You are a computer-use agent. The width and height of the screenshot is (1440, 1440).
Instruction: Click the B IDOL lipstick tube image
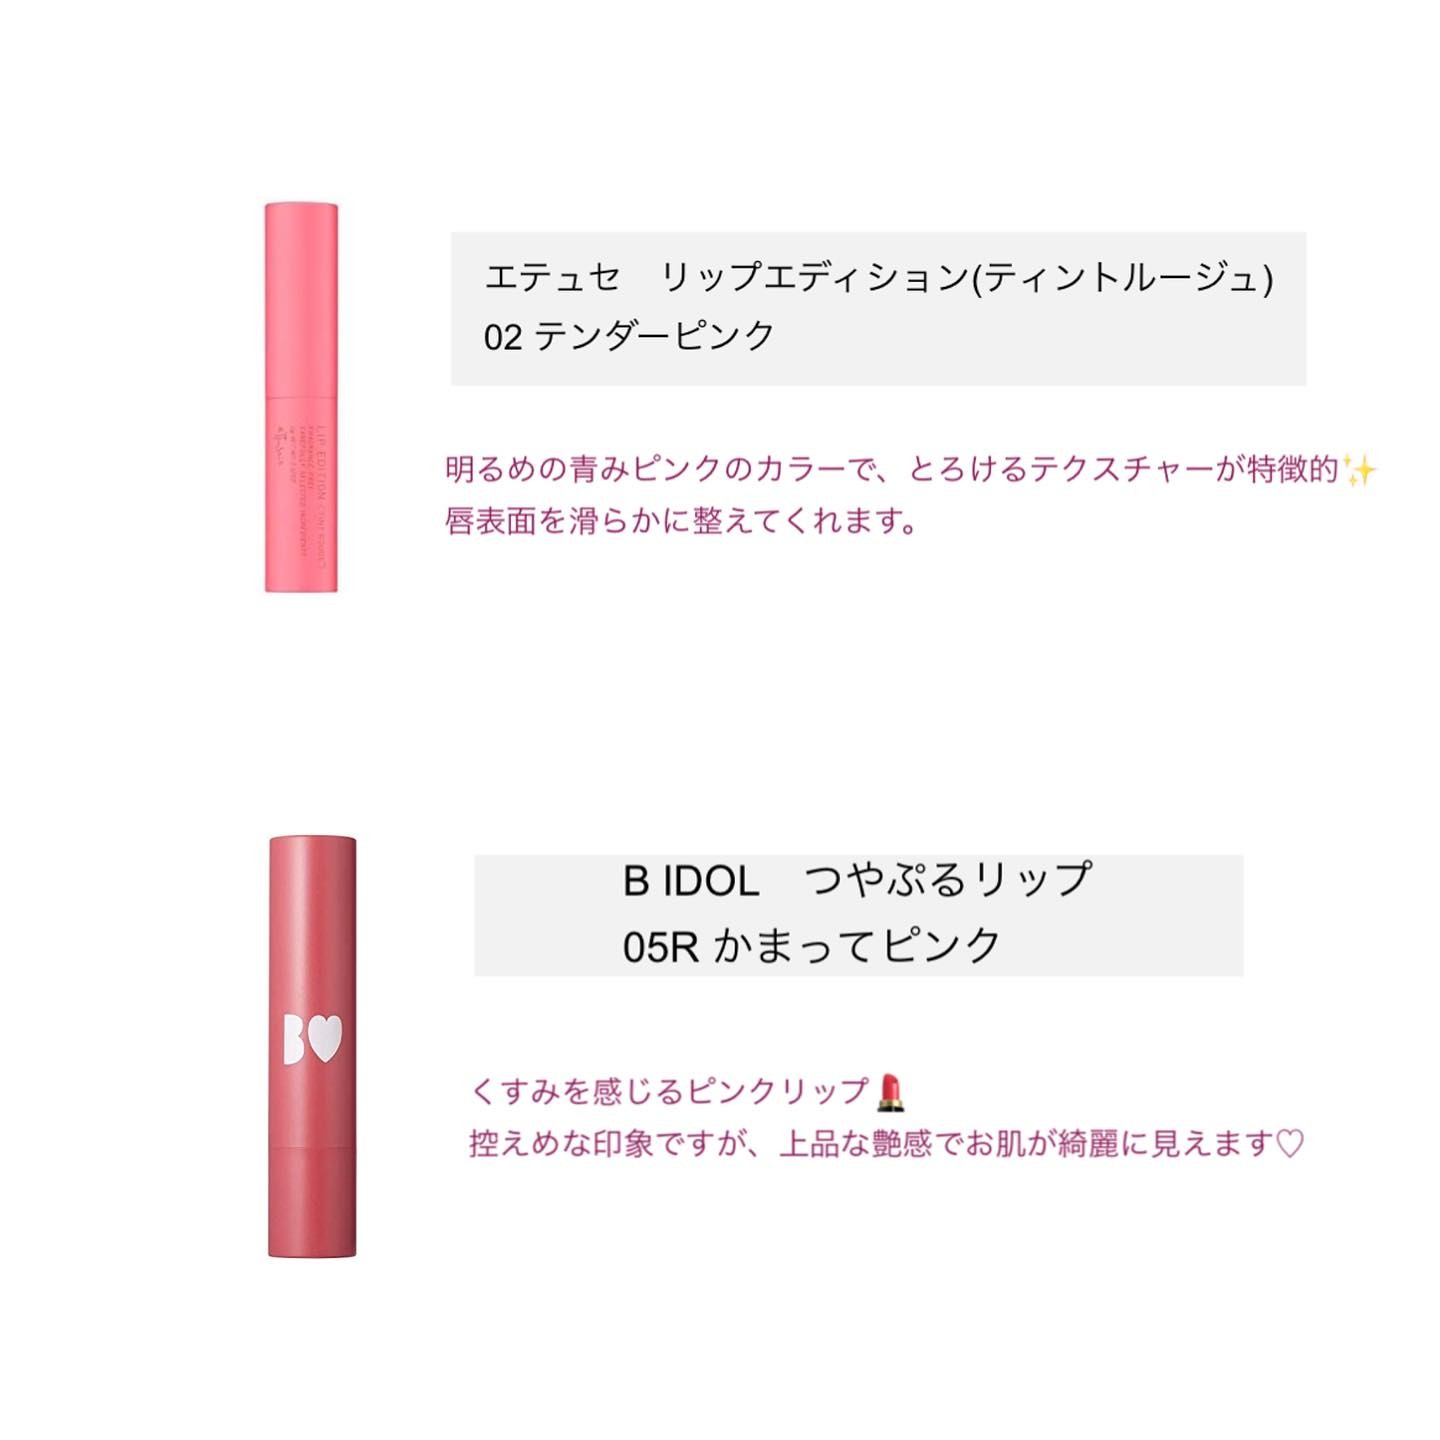coord(312,1046)
